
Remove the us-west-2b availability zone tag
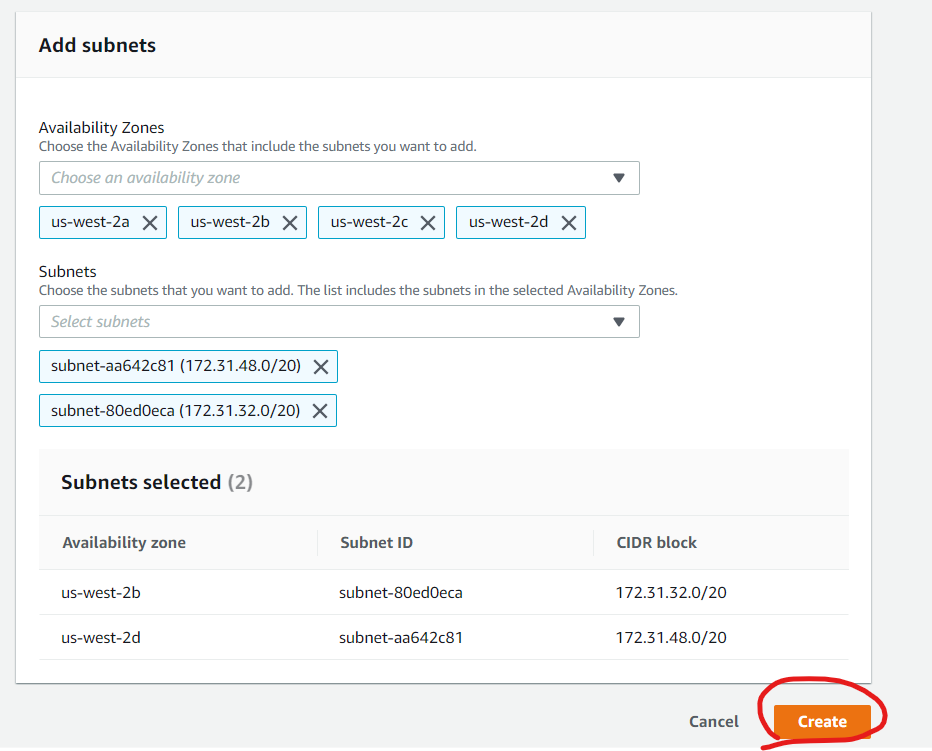[290, 223]
